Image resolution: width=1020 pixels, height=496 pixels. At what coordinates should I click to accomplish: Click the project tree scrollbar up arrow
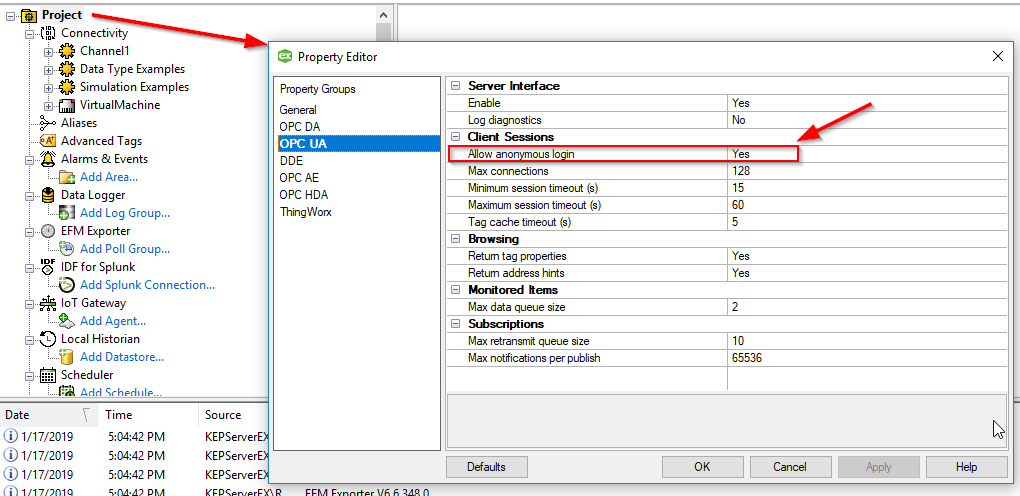[x=384, y=14]
